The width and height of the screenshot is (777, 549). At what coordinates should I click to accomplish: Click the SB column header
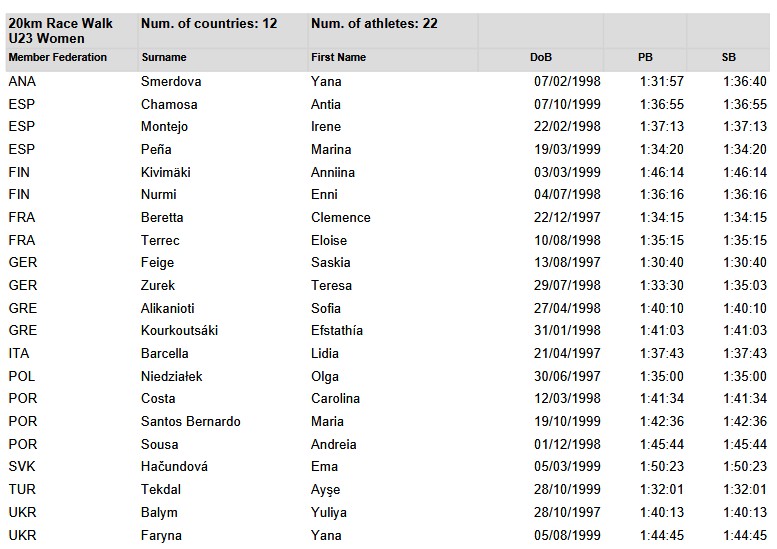point(728,57)
